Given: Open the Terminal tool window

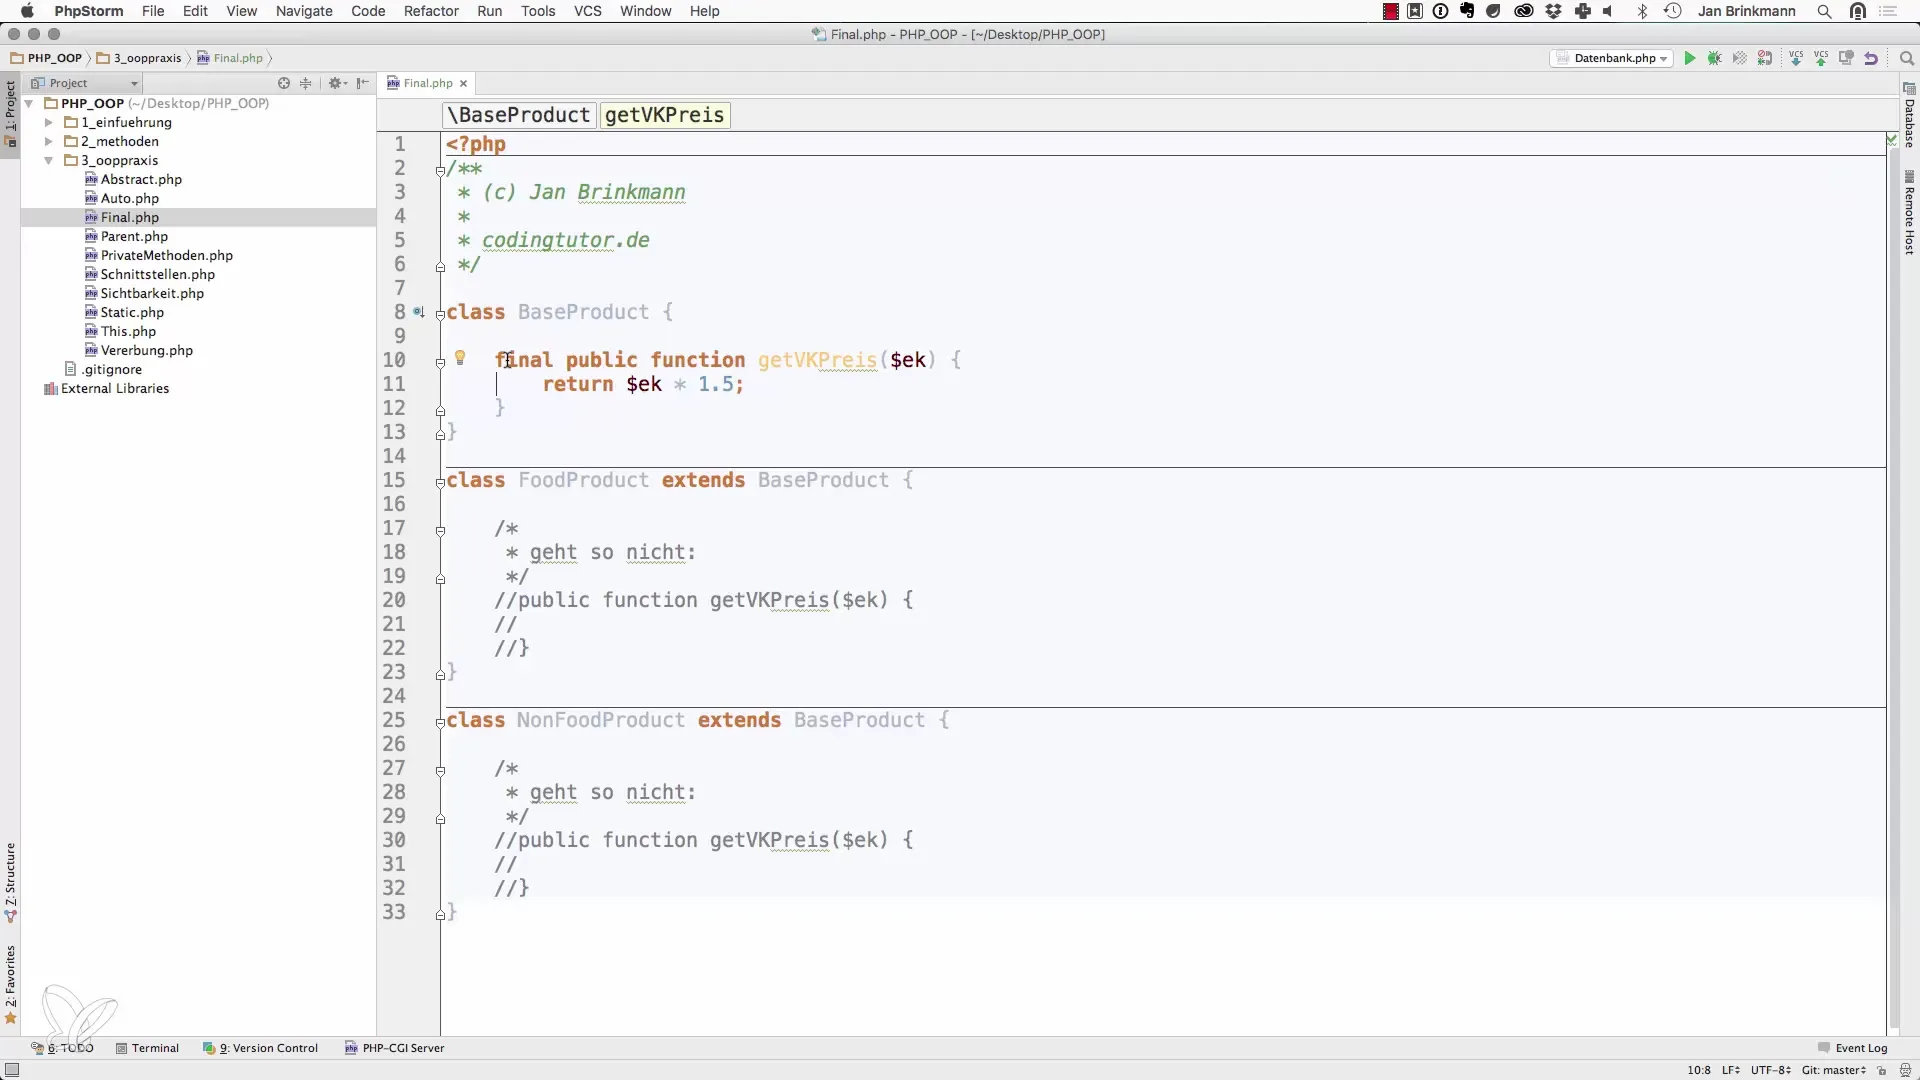Looking at the screenshot, I should 147,1048.
